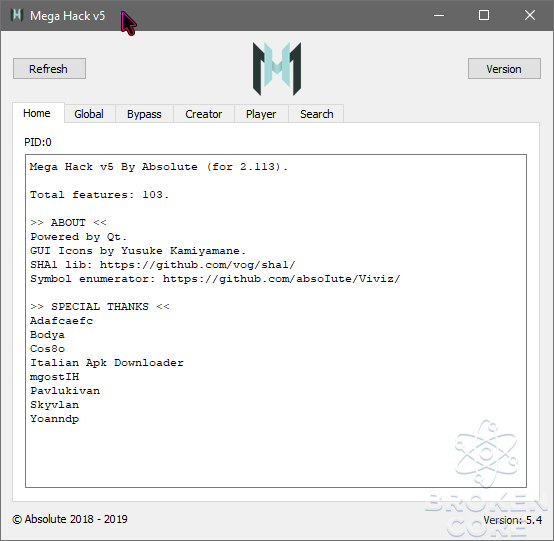Click the name Yoanndp

[54, 419]
